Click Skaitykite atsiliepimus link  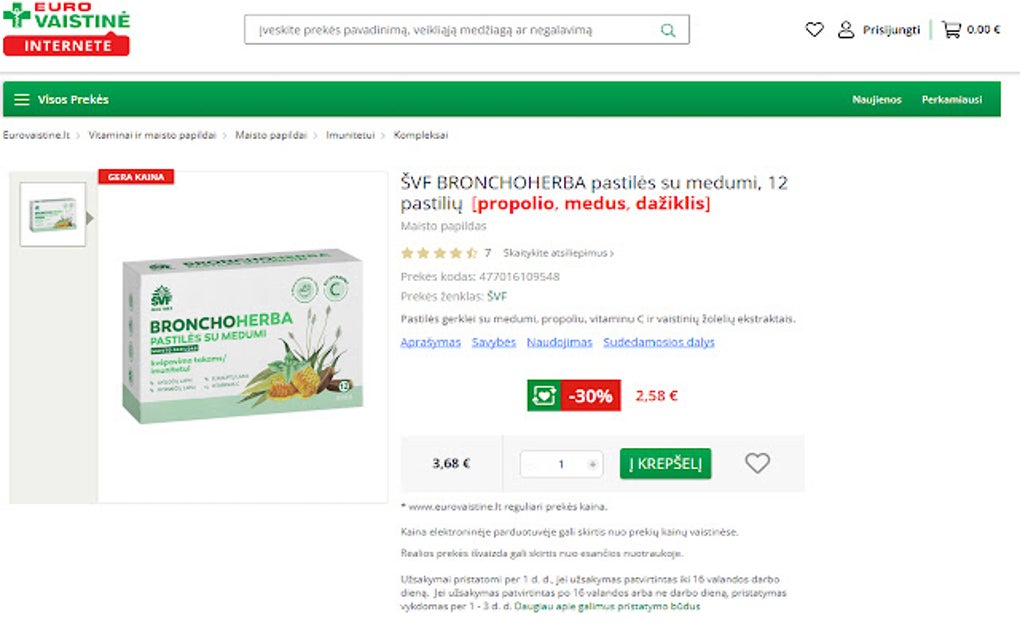[x=558, y=253]
